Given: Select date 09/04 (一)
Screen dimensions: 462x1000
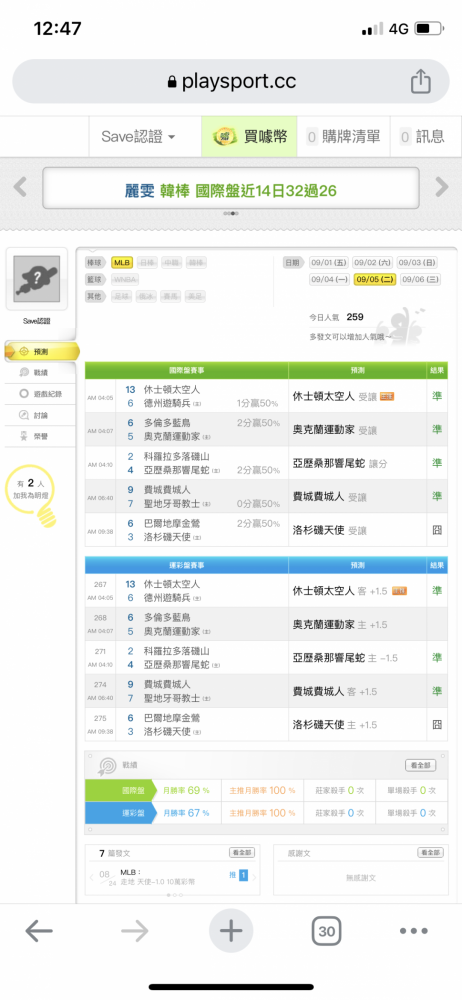Looking at the screenshot, I should pyautogui.click(x=329, y=279).
